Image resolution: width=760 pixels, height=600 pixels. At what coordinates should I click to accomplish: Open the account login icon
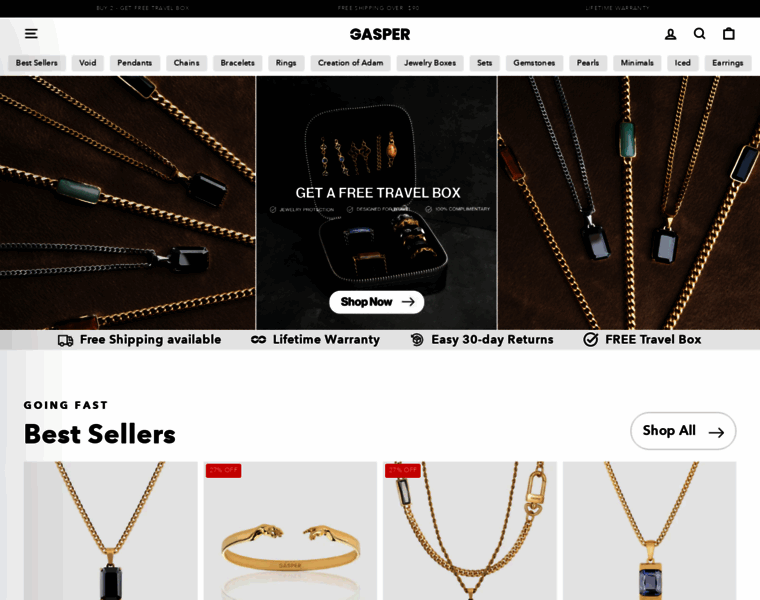pyautogui.click(x=670, y=34)
